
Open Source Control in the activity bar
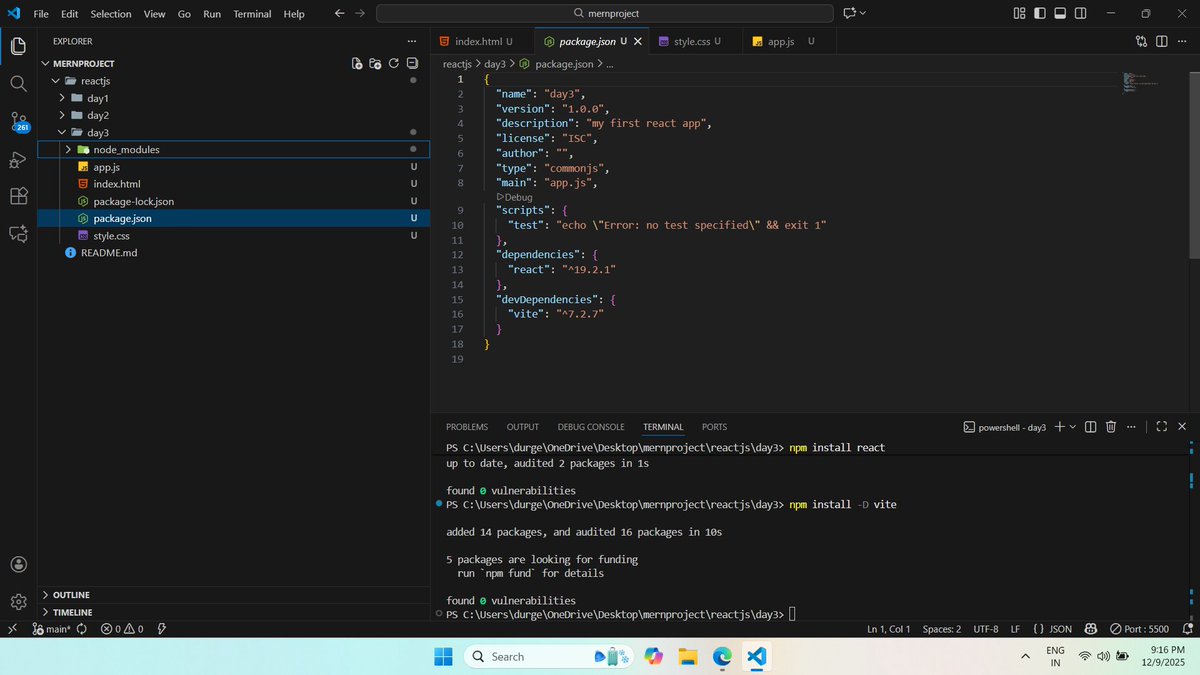(18, 122)
